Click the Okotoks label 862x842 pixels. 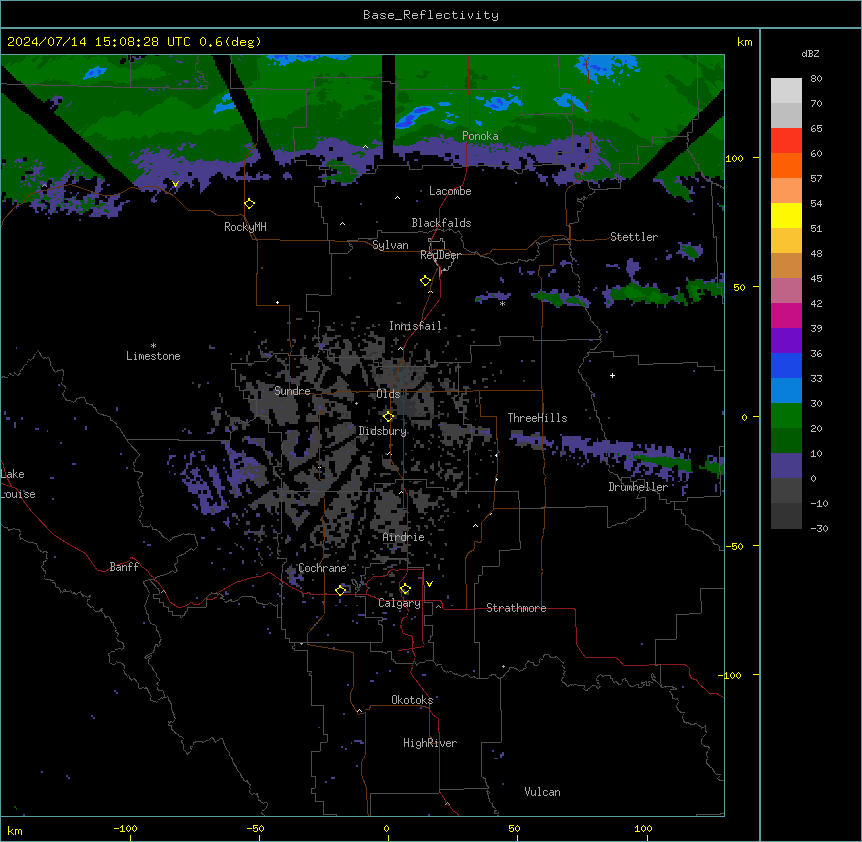(x=412, y=700)
